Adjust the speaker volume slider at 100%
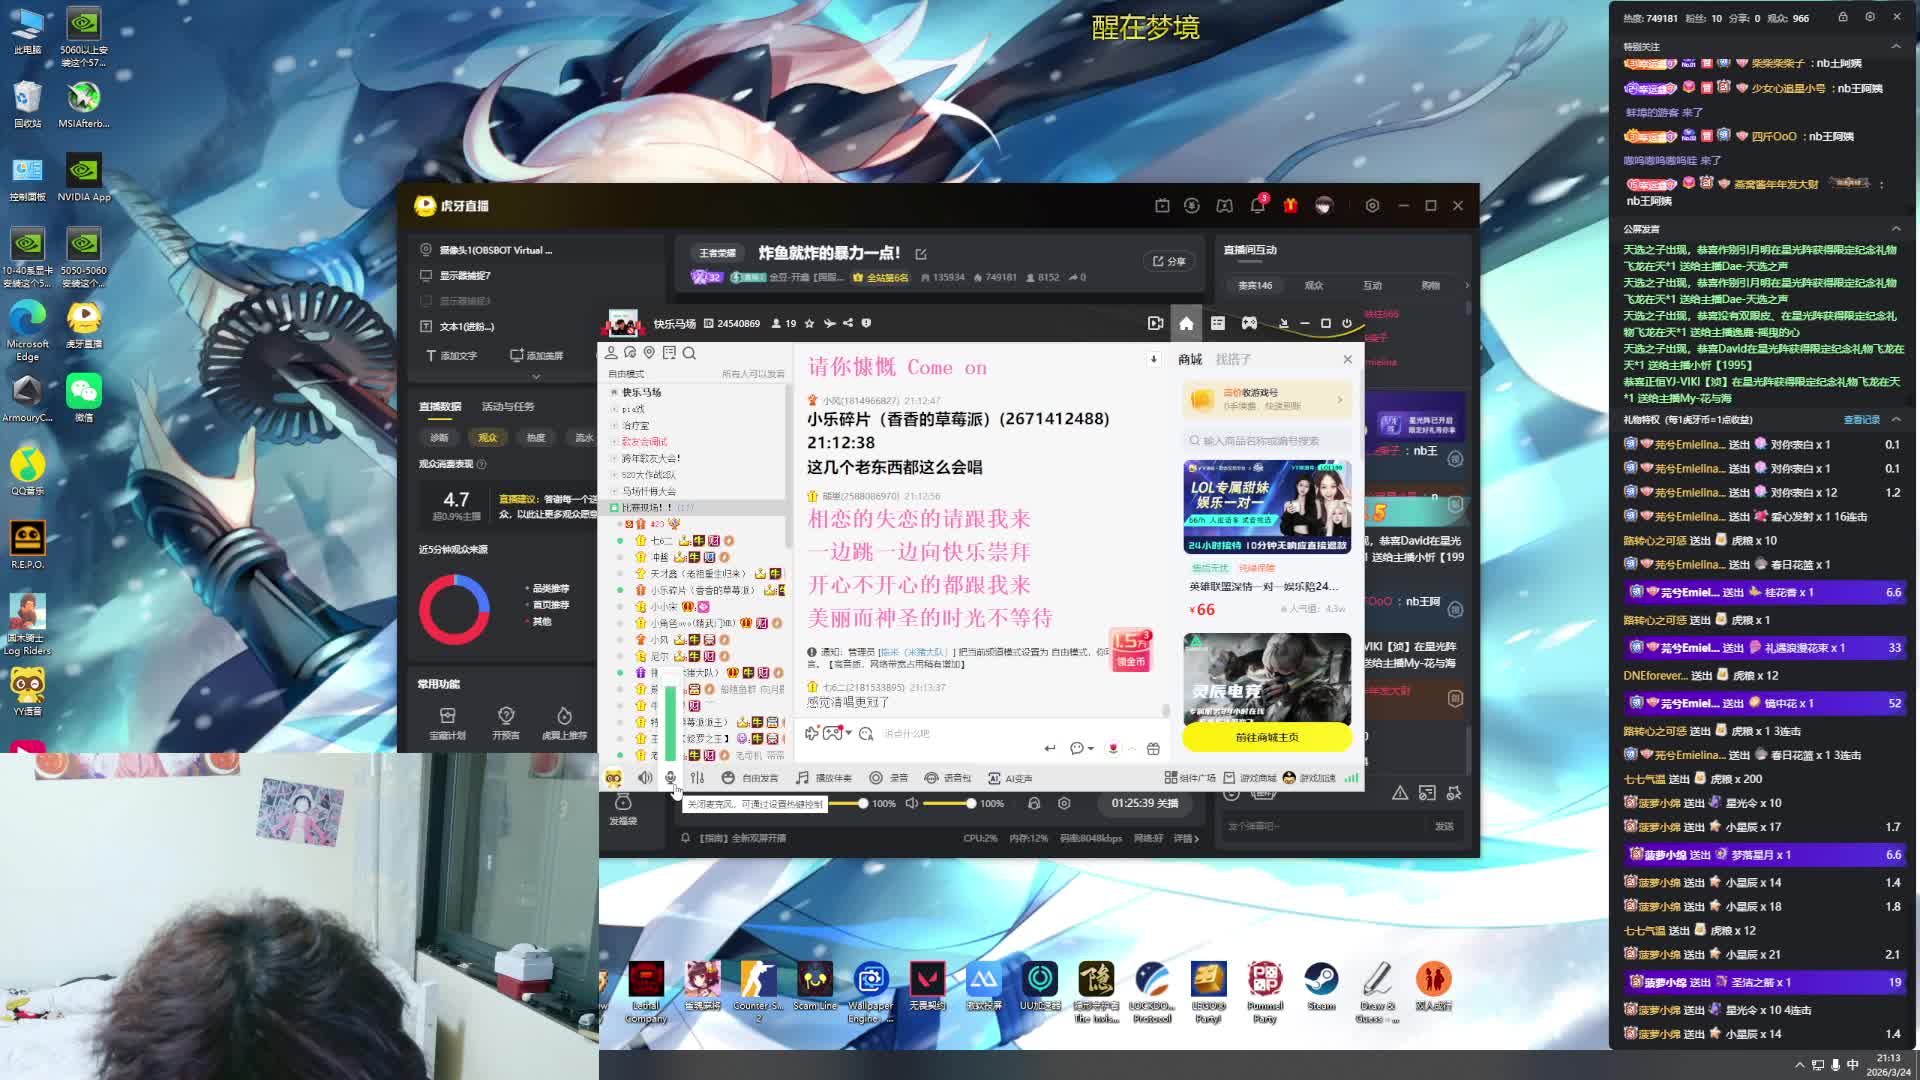The height and width of the screenshot is (1080, 1920). (x=970, y=803)
